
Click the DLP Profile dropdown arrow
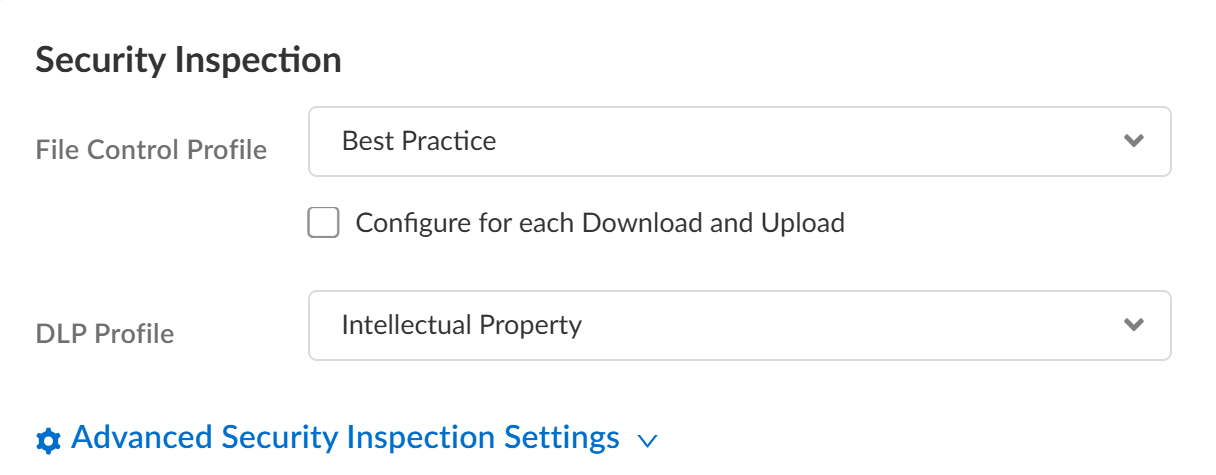[x=1133, y=325]
